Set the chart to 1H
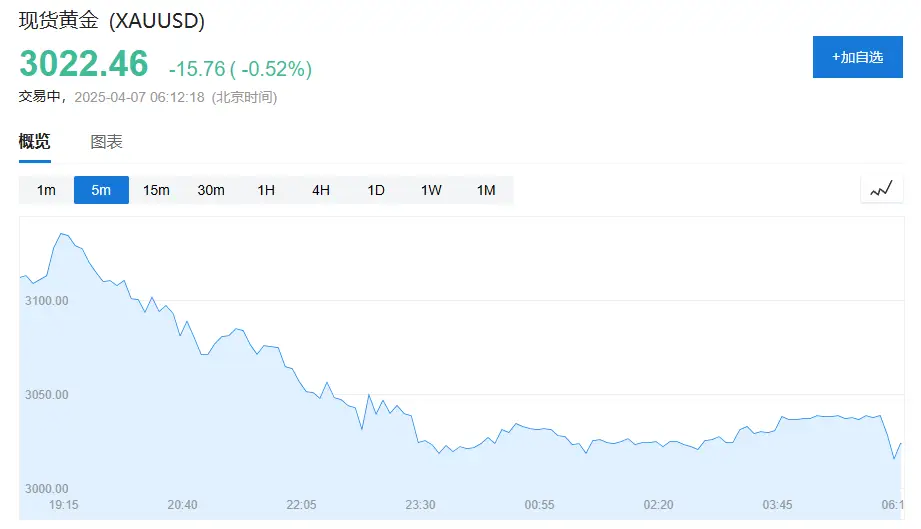The height and width of the screenshot is (529, 921). 266,190
